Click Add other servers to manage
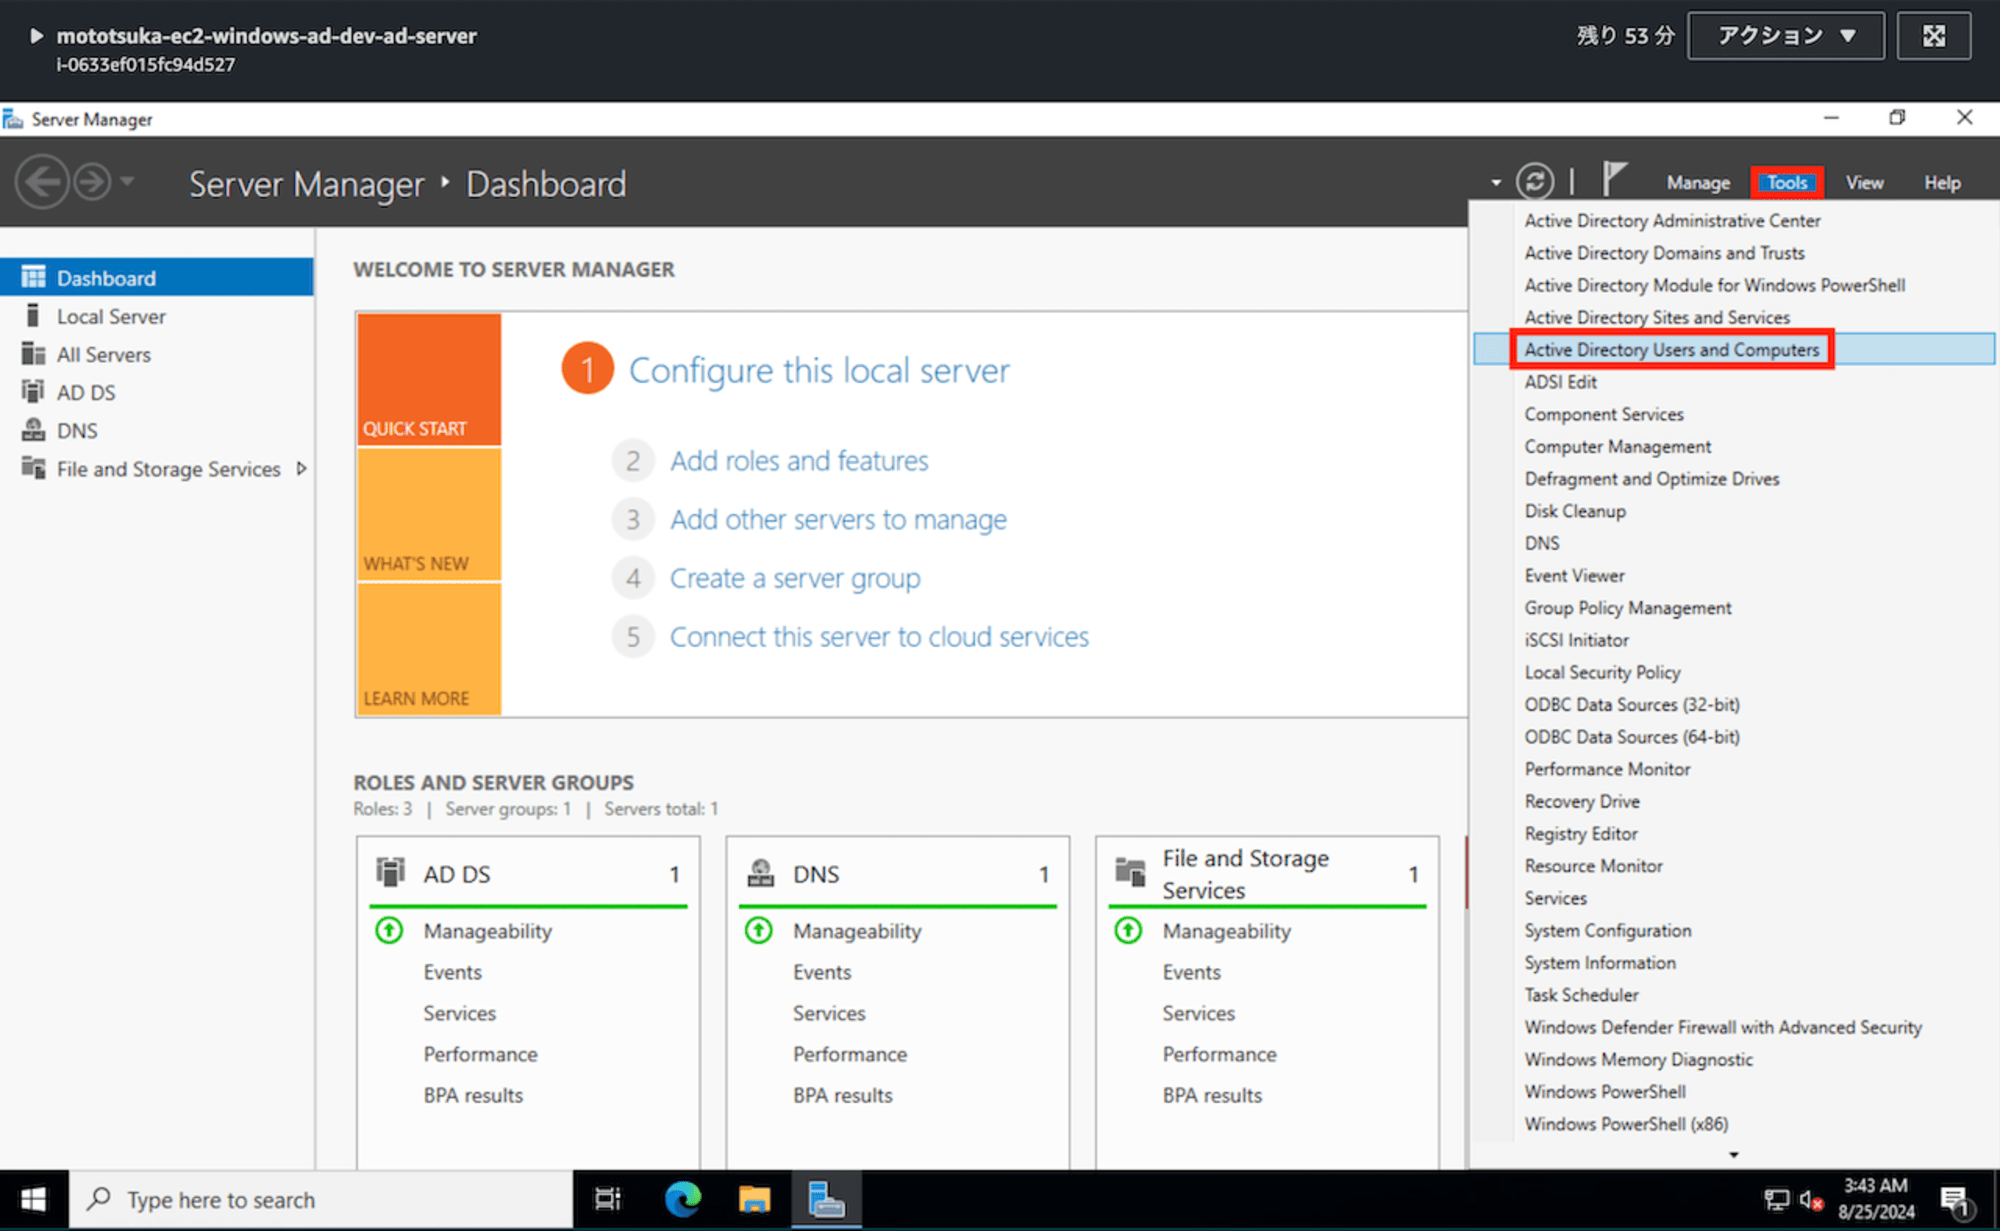 tap(838, 520)
